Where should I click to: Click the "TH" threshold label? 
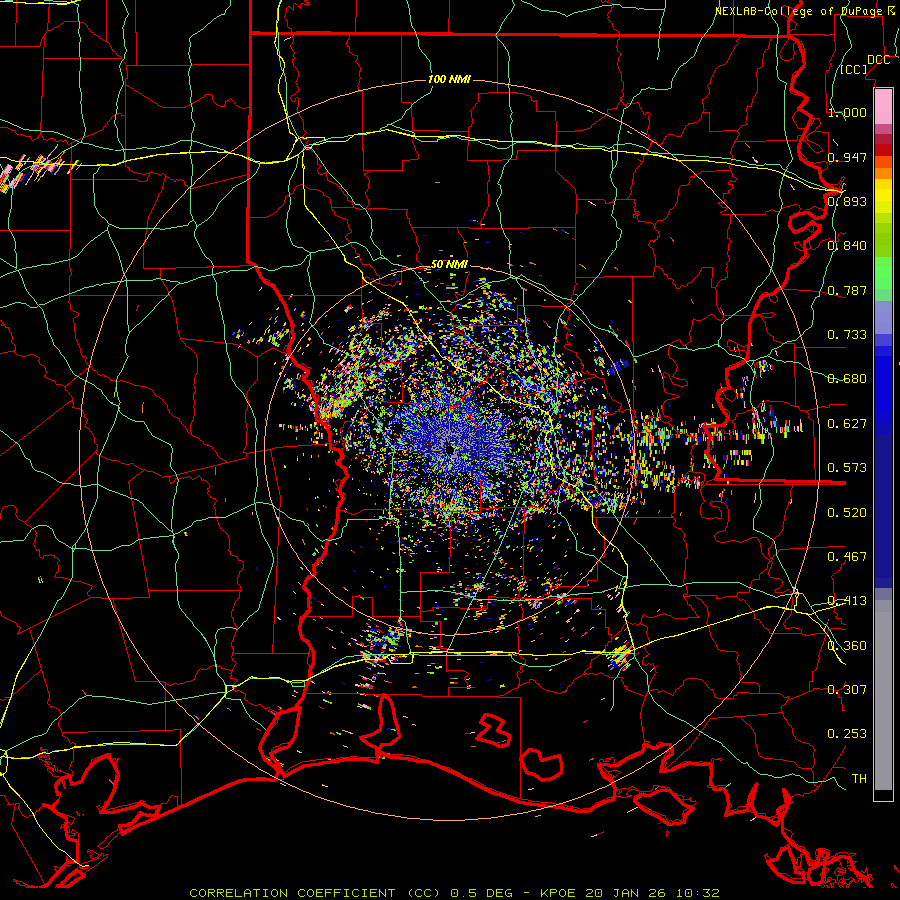[859, 779]
